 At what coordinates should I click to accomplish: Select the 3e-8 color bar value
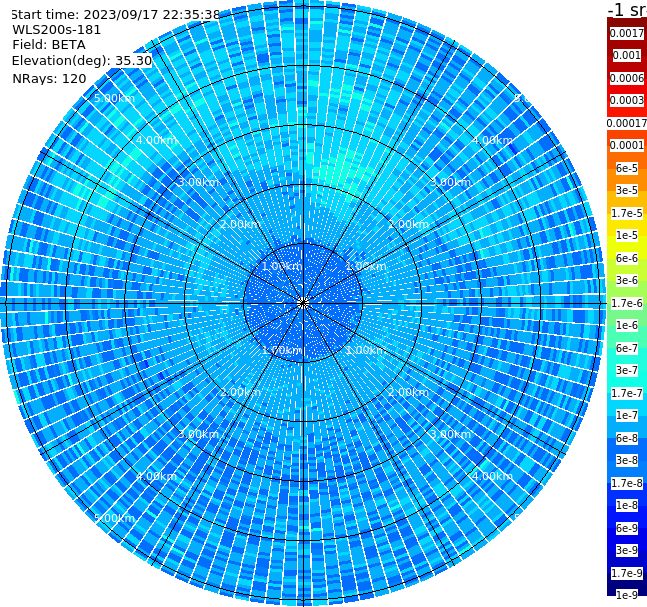tap(627, 460)
